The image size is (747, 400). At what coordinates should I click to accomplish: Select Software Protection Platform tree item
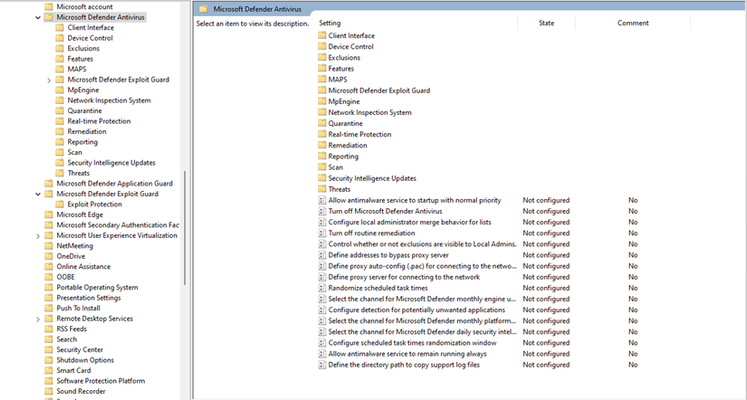[x=101, y=381]
